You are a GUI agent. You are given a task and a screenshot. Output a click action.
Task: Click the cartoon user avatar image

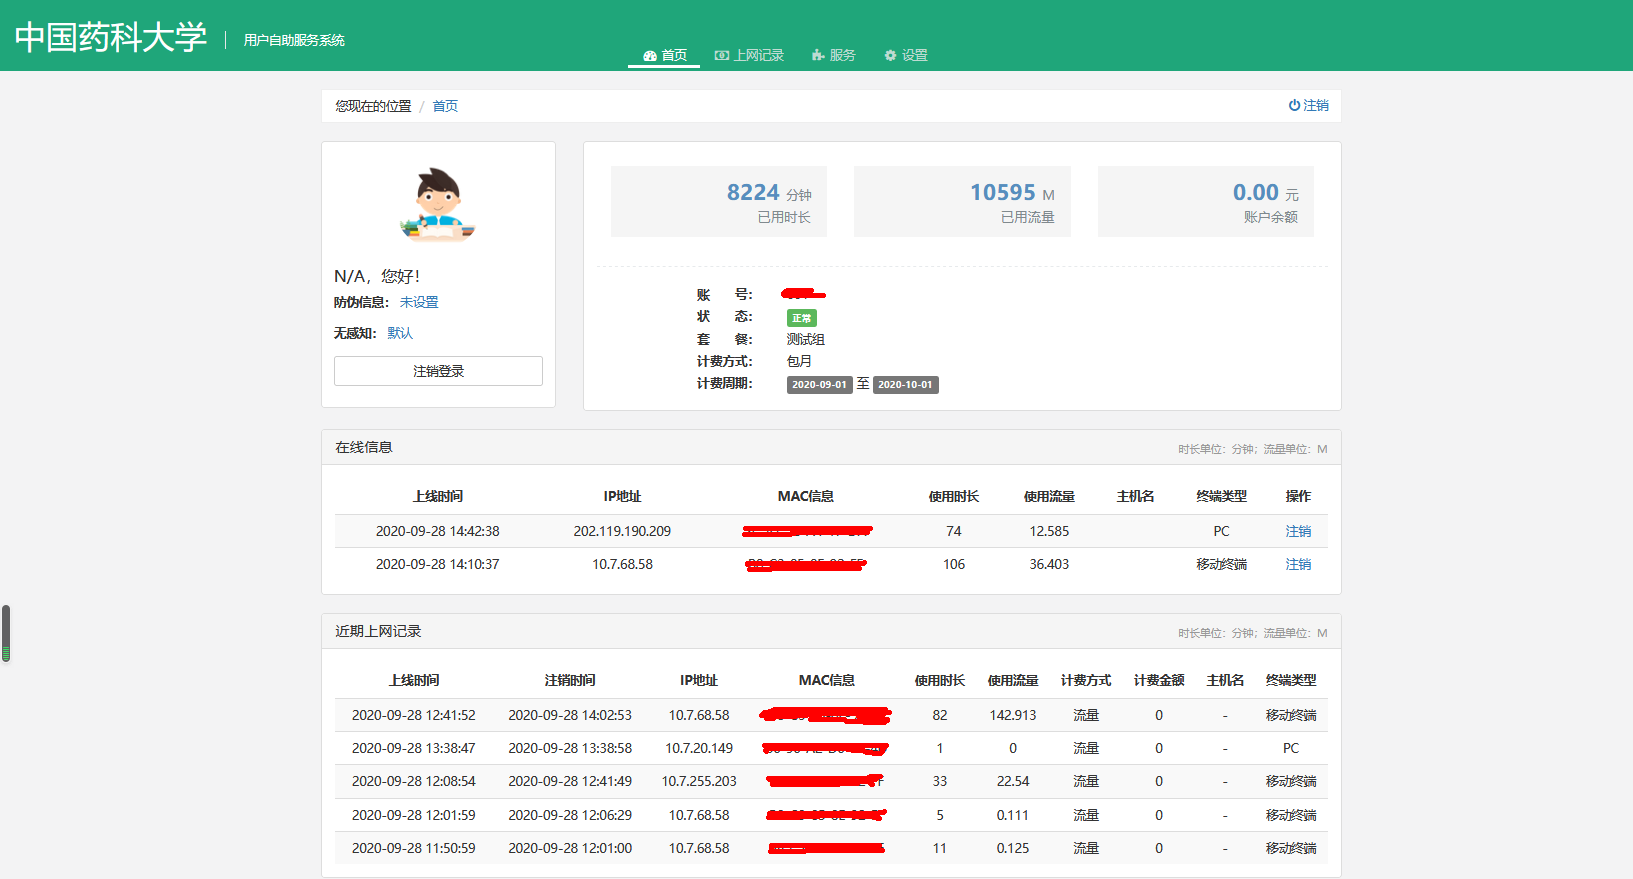[x=438, y=204]
